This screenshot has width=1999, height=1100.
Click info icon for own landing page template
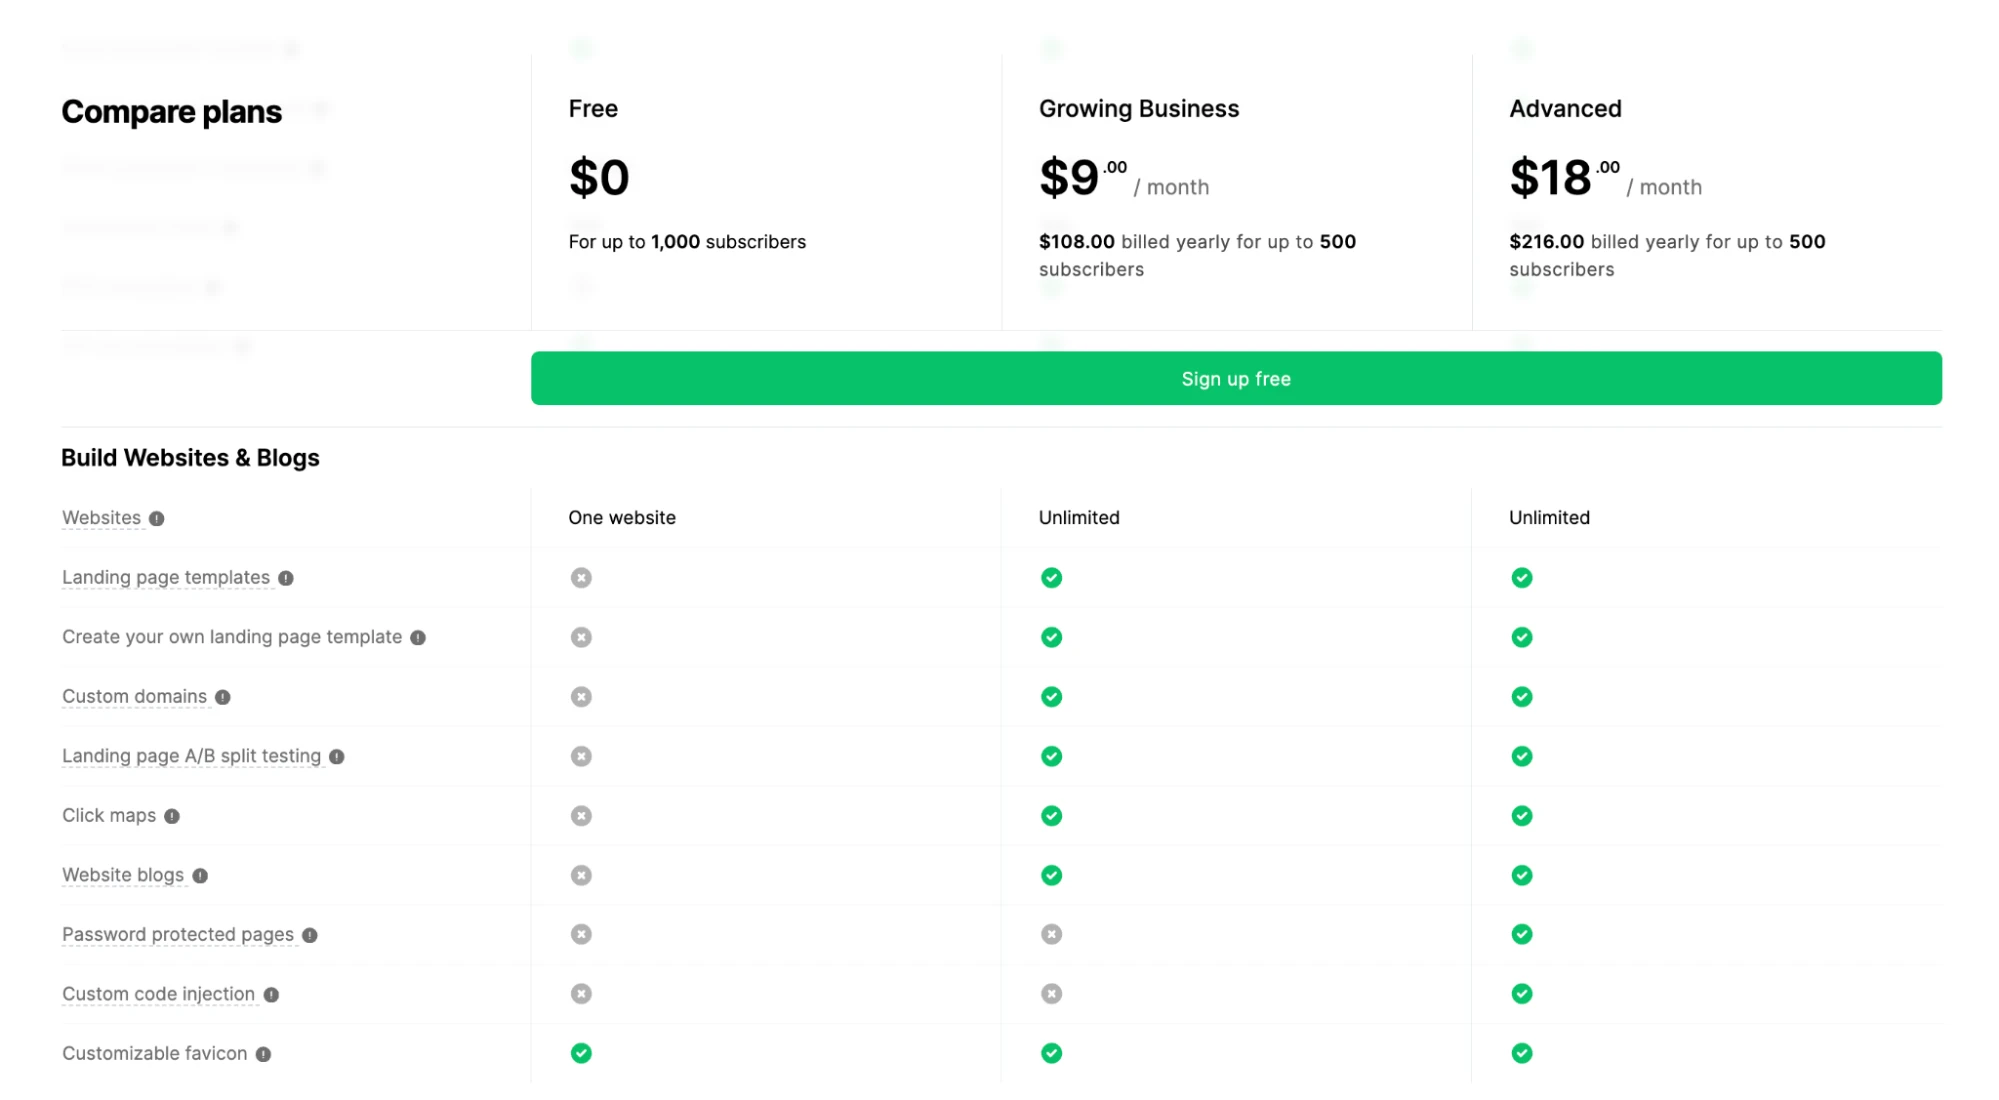pos(418,638)
